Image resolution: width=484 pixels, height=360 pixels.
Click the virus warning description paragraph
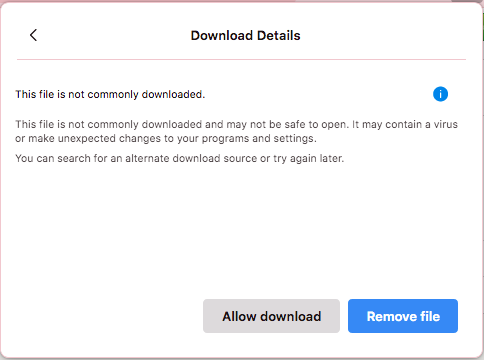click(236, 131)
